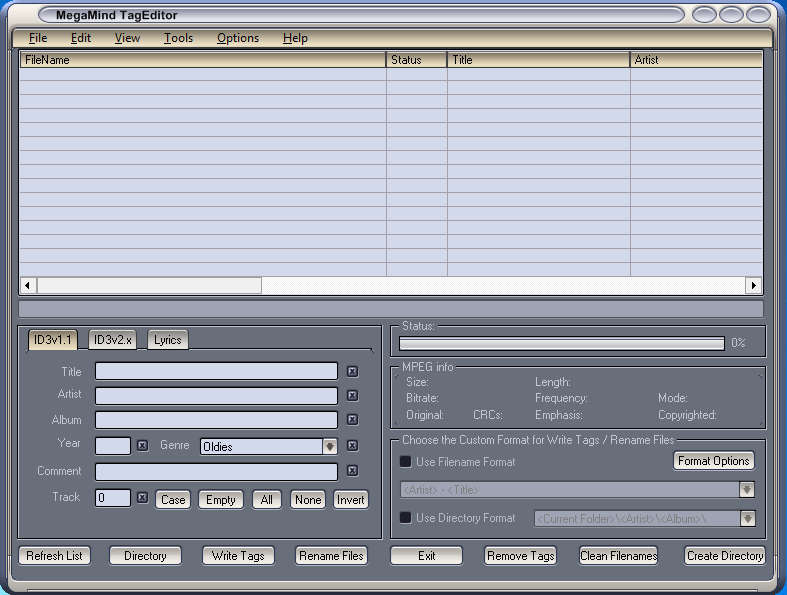Click the X icon beside Title field
787x595 pixels.
352,371
